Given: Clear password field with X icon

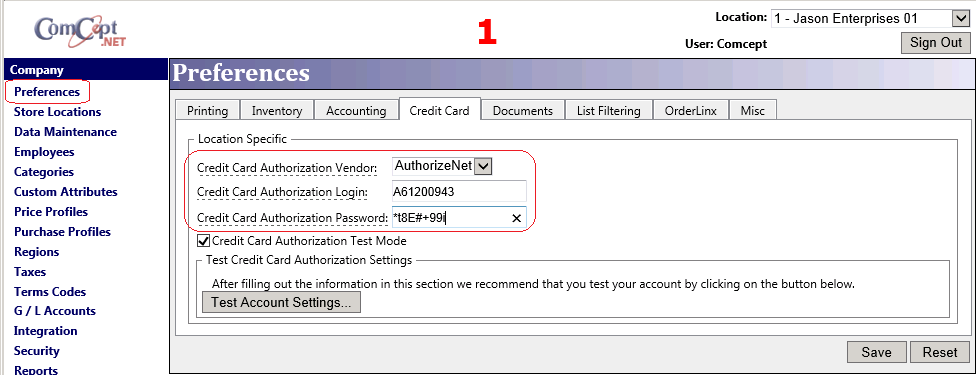Looking at the screenshot, I should (516, 218).
